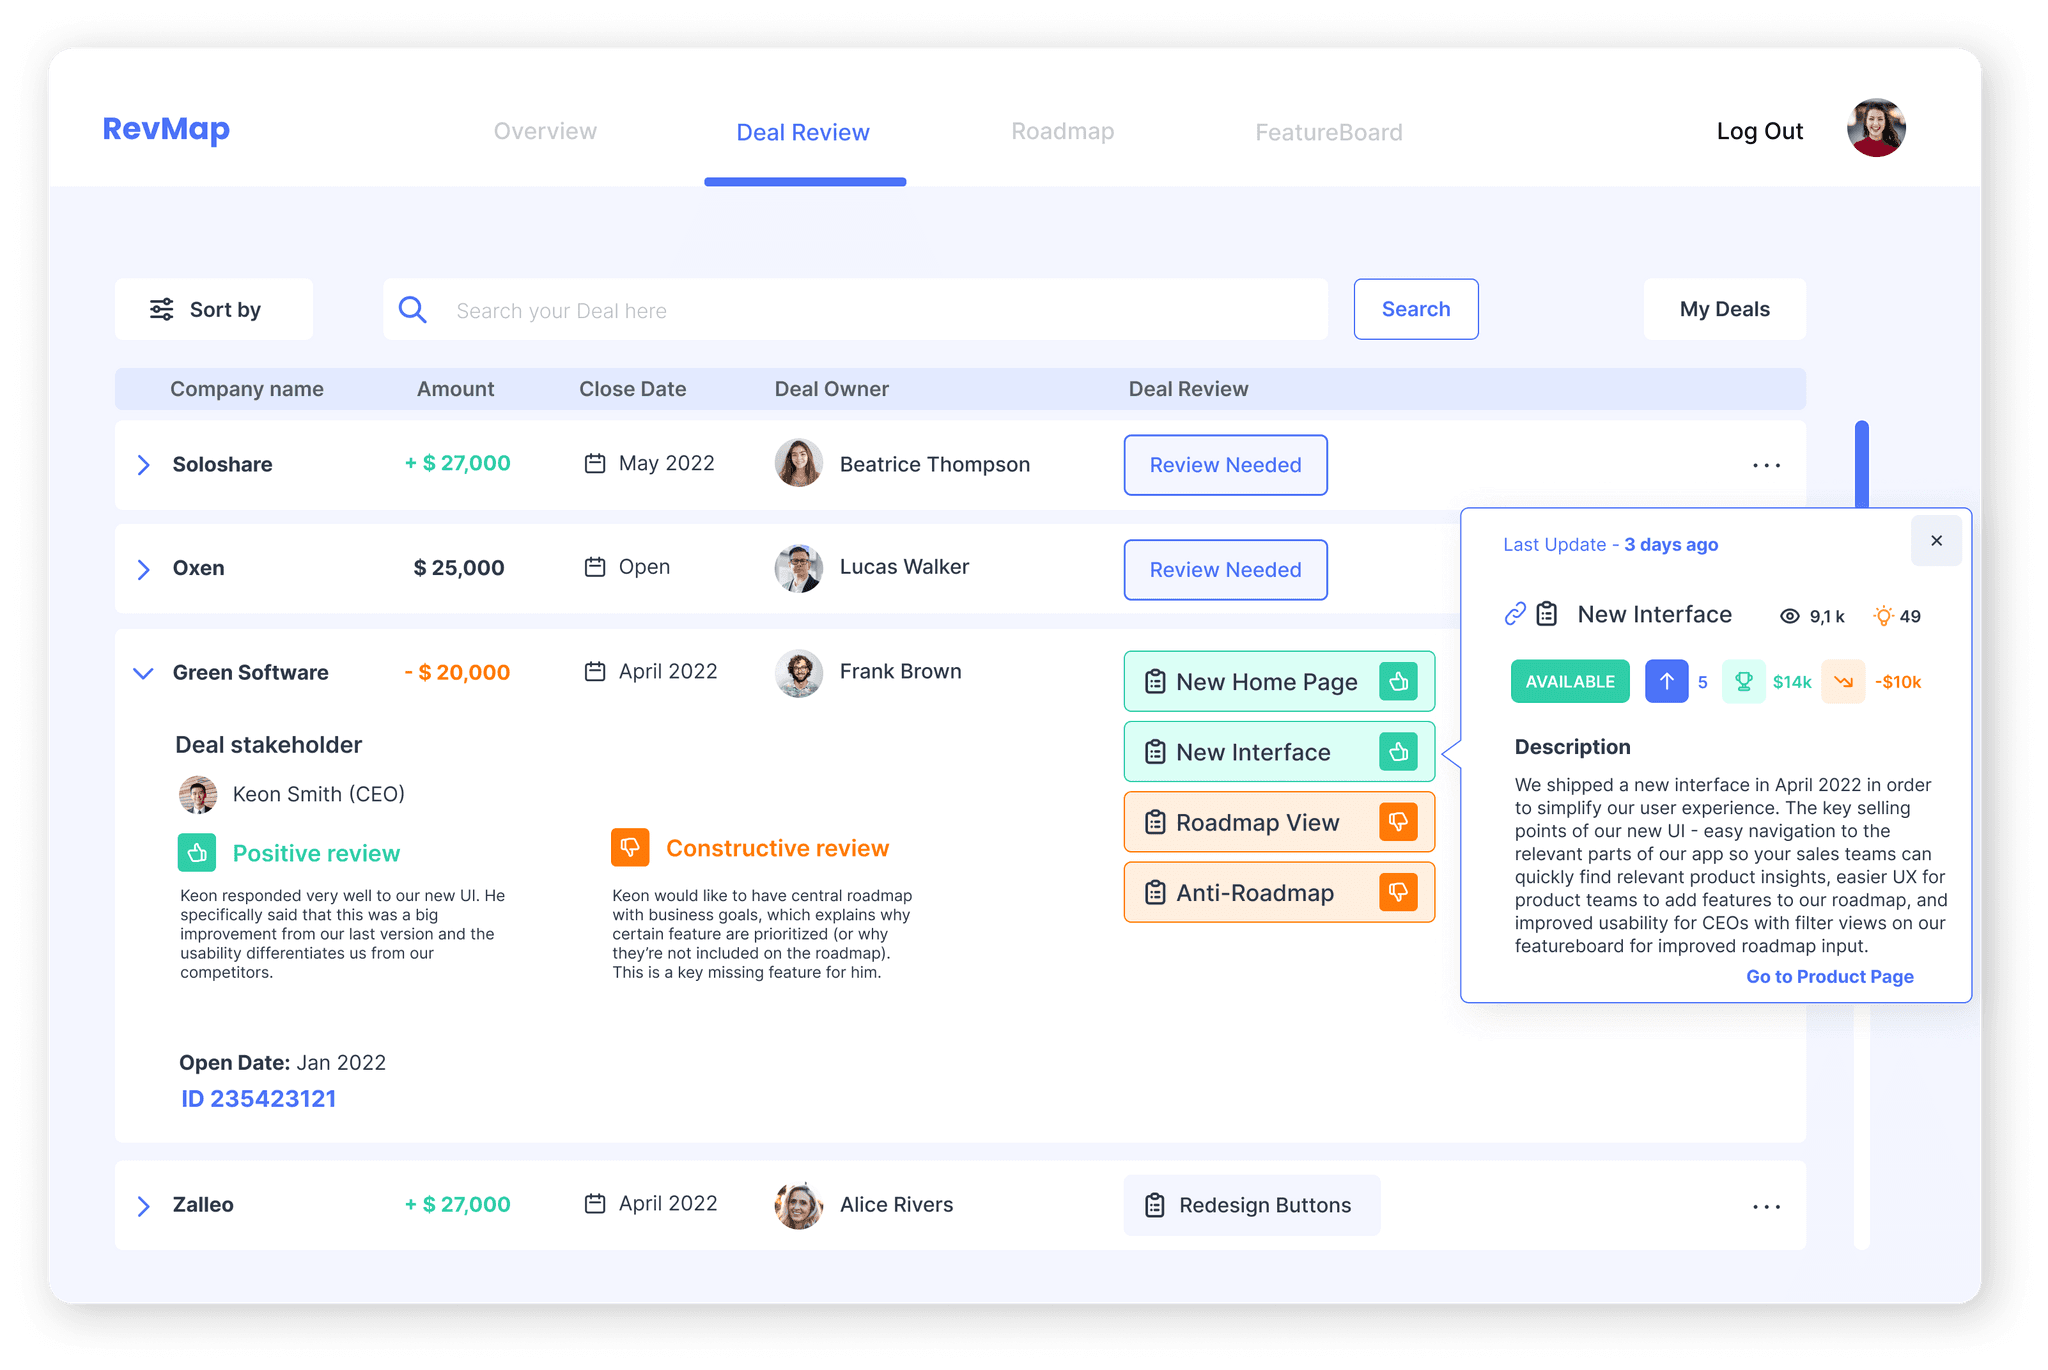This screenshot has height=1370, width=2048.
Task: Switch to the Roadmap tab
Action: (1062, 132)
